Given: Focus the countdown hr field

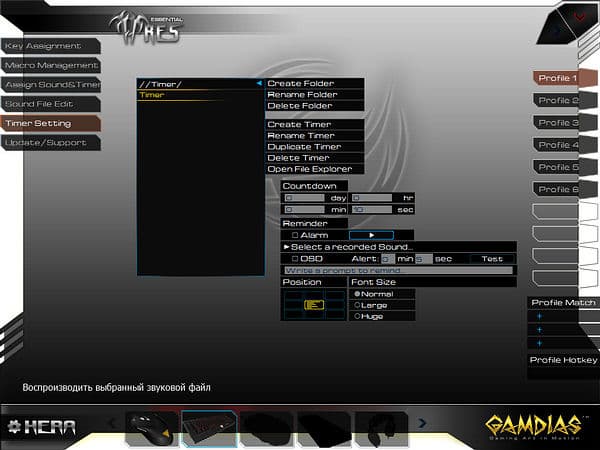Looking at the screenshot, I should pos(372,198).
